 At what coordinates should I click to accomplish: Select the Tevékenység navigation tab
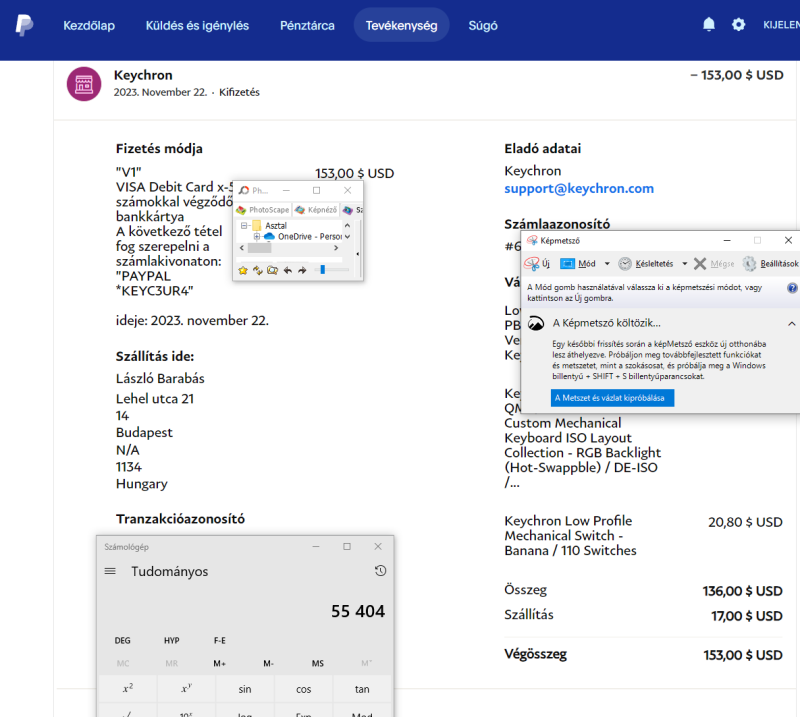[x=401, y=25]
